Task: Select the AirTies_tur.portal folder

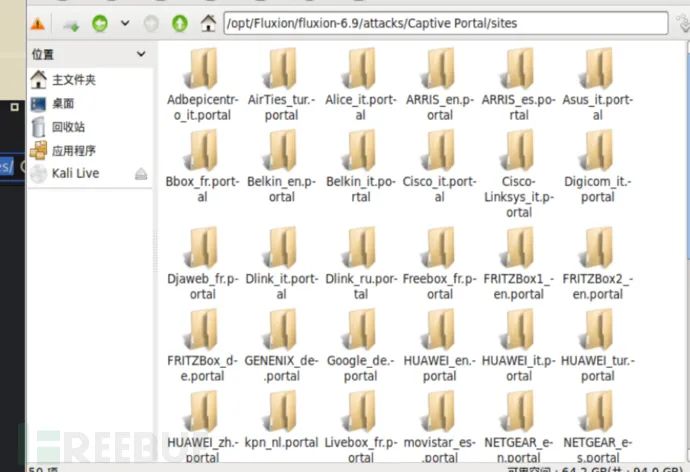Action: point(282,85)
